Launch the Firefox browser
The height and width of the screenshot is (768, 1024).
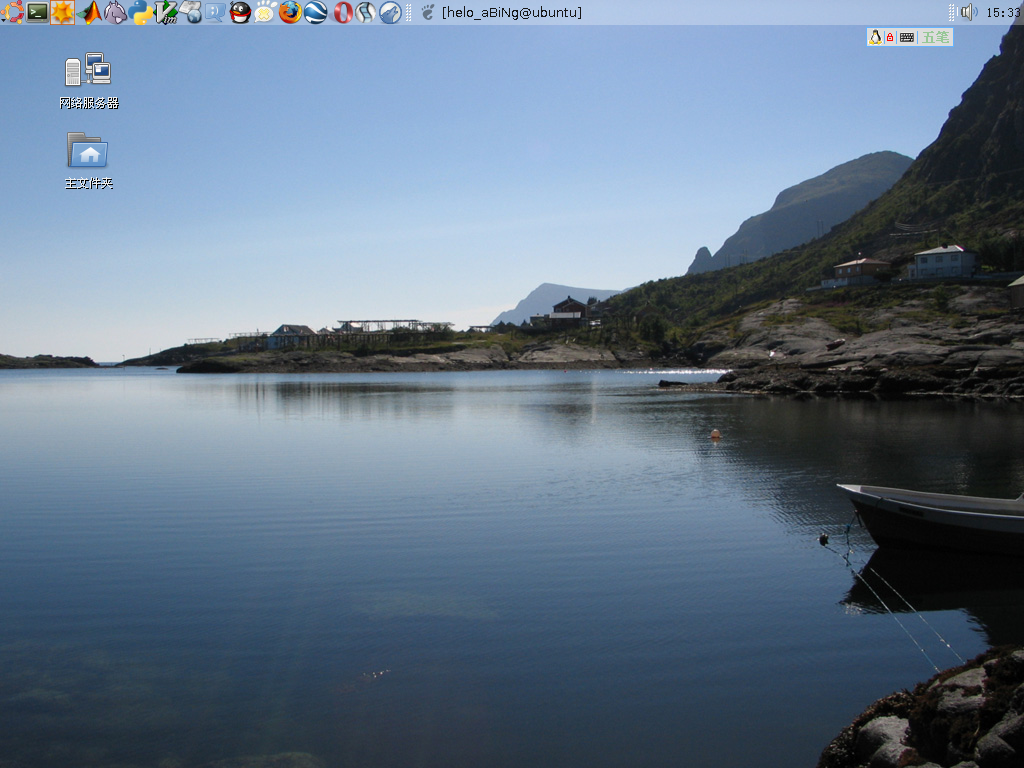coord(290,12)
